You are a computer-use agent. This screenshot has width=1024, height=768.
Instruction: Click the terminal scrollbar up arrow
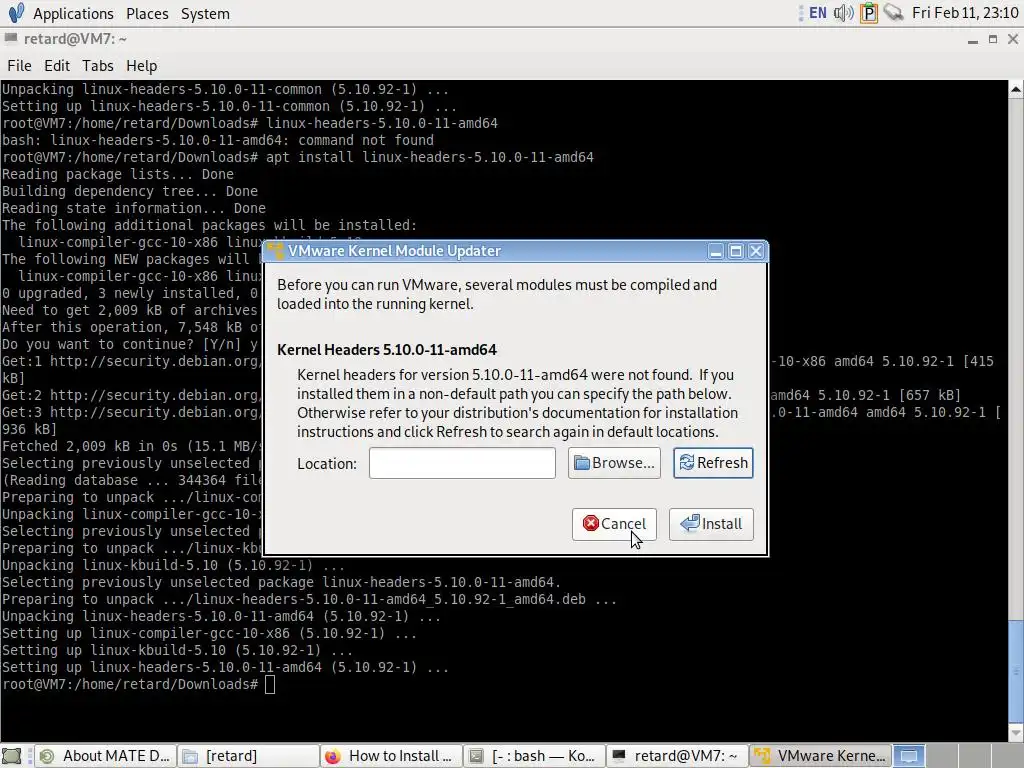click(1016, 89)
